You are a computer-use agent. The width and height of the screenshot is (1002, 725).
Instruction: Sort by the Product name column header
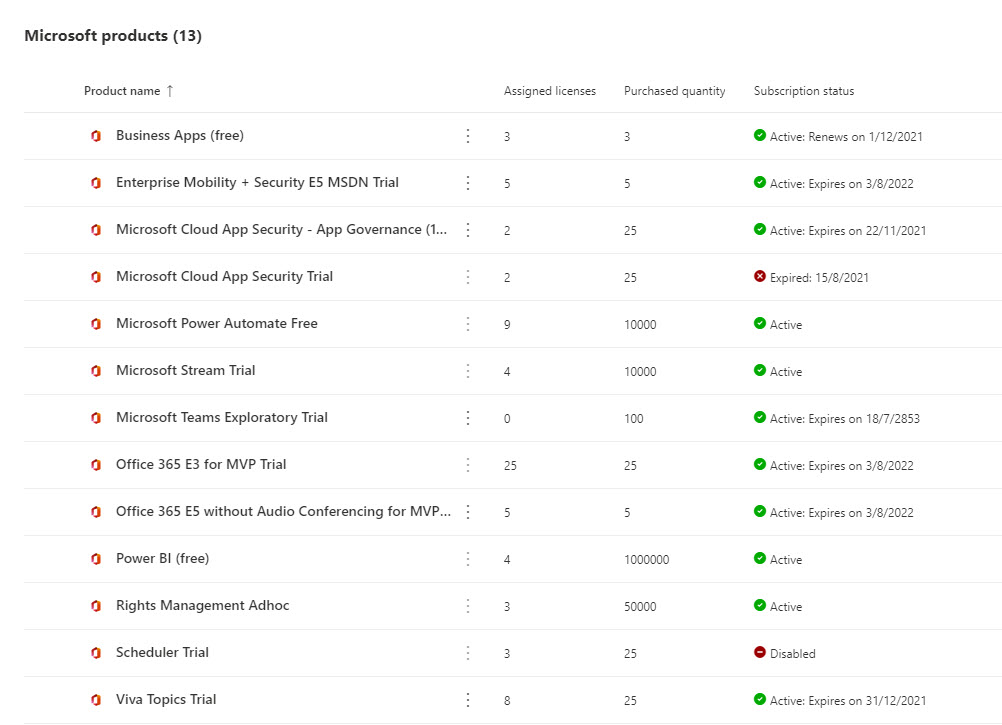(x=122, y=91)
